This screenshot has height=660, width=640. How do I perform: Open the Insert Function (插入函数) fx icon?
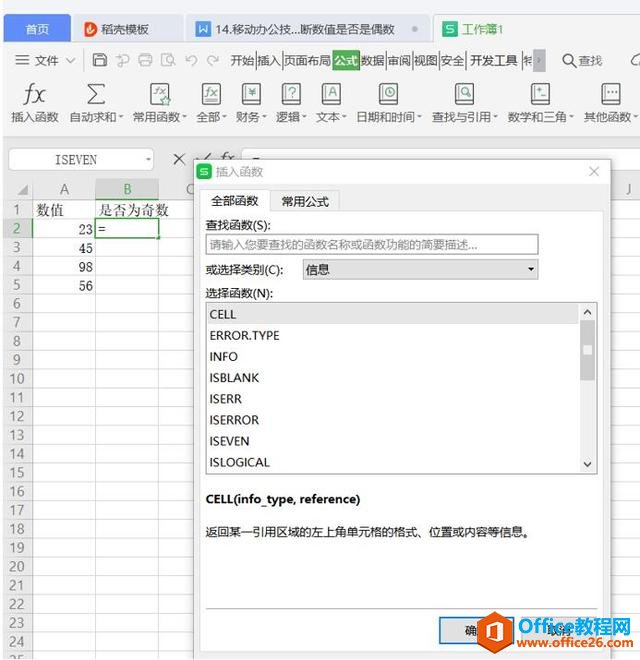(x=34, y=94)
